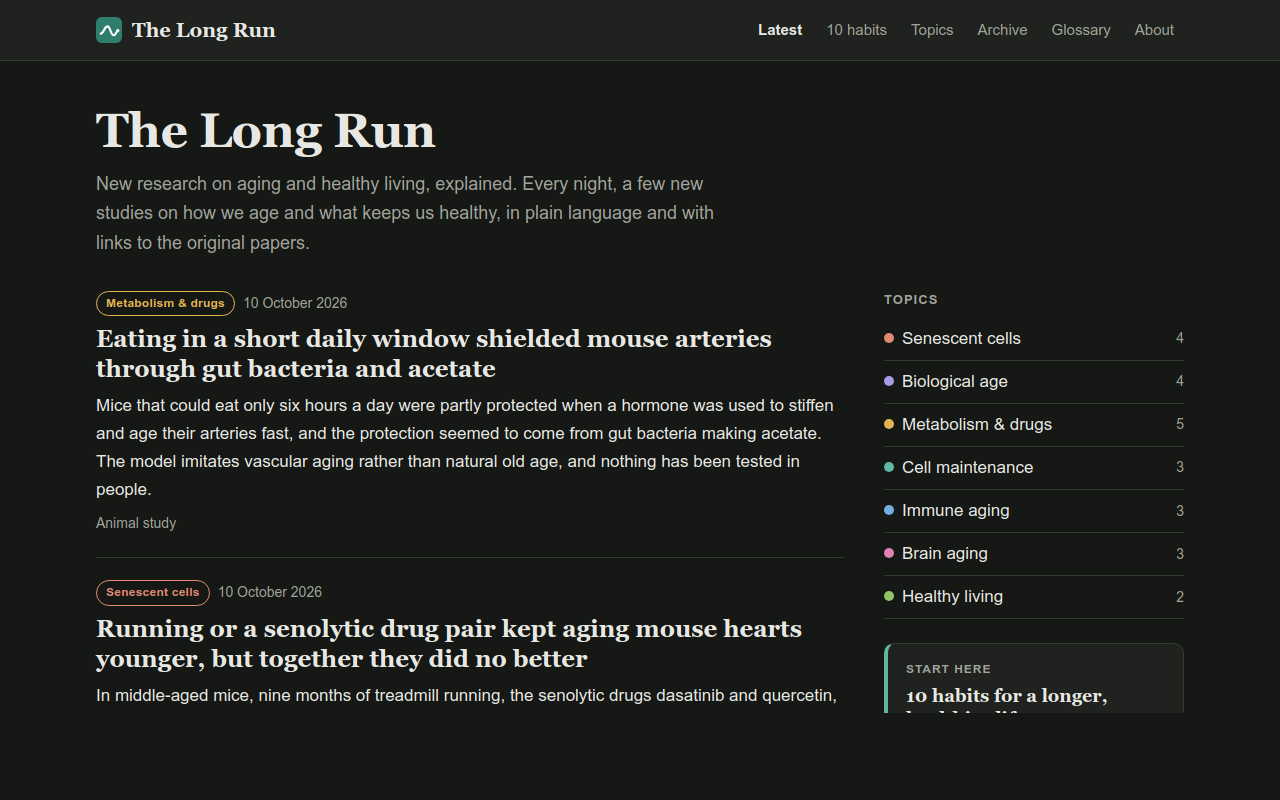Click the 'Animal study' label under the first article
This screenshot has width=1280, height=800.
tap(136, 523)
